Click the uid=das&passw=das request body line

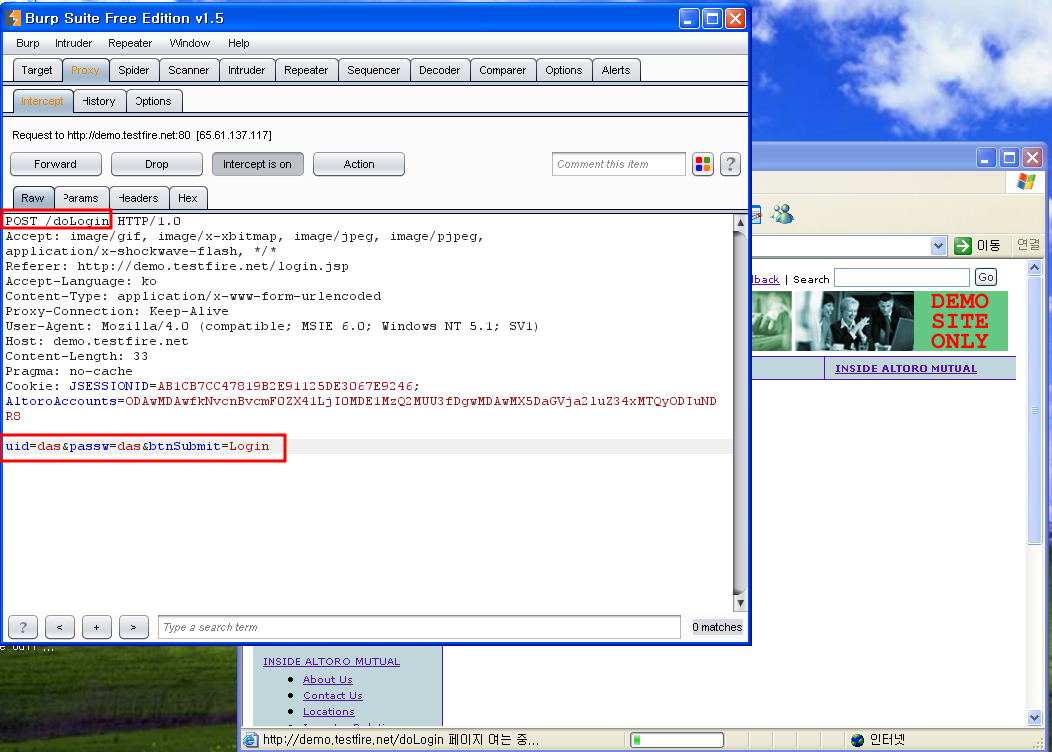138,446
